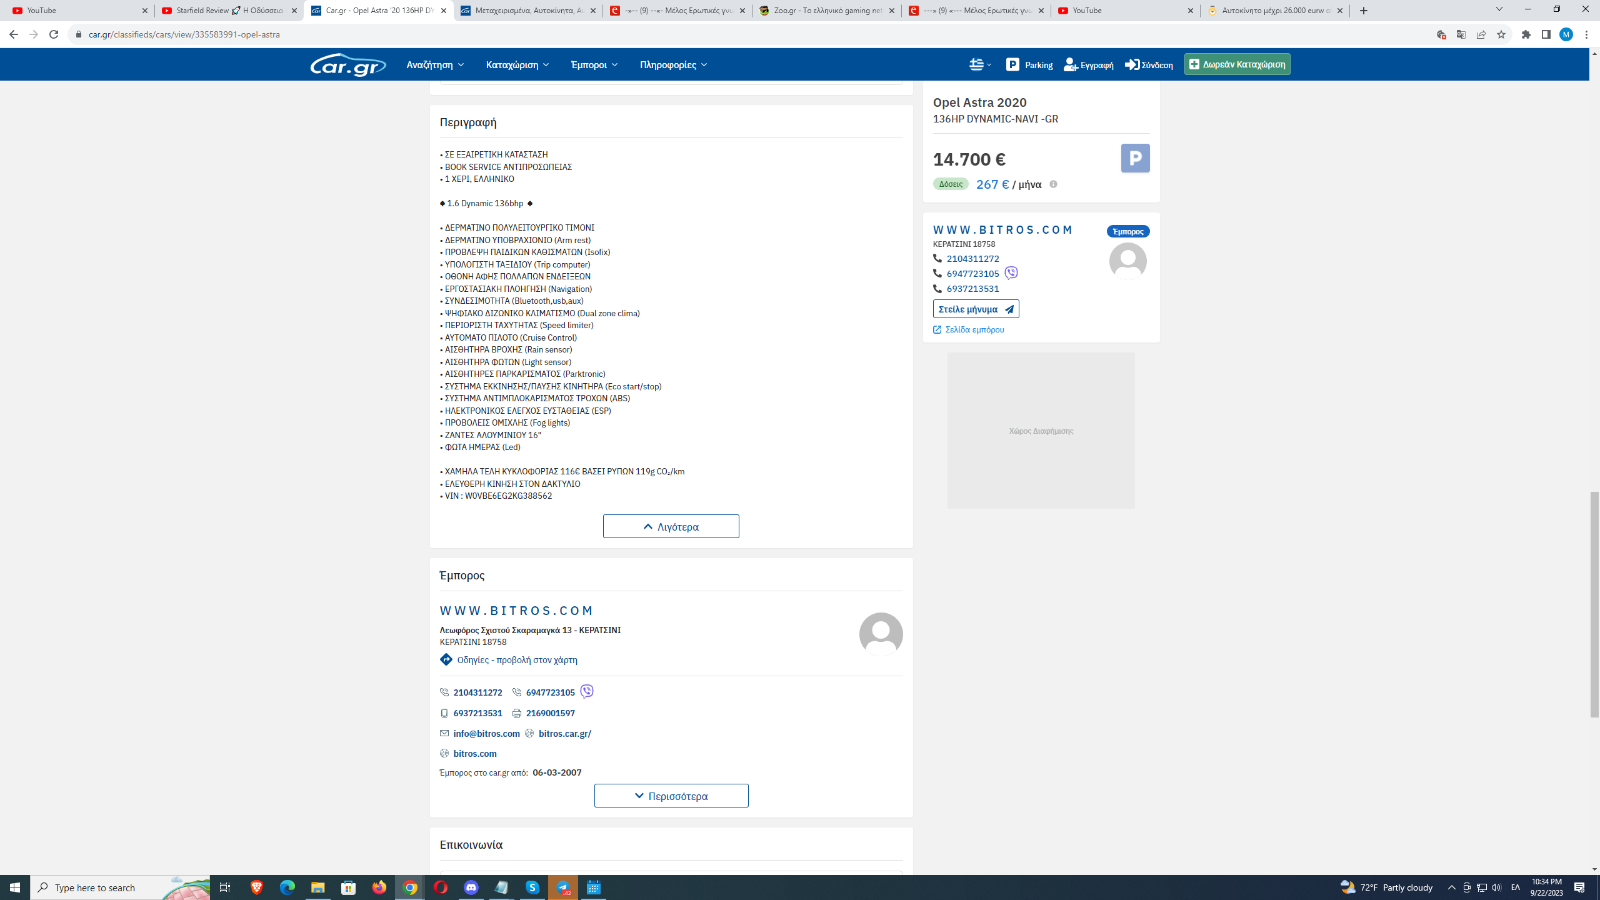Click Σύνδεση login button
Viewport: 1600px width, 900px height.
coord(1149,64)
